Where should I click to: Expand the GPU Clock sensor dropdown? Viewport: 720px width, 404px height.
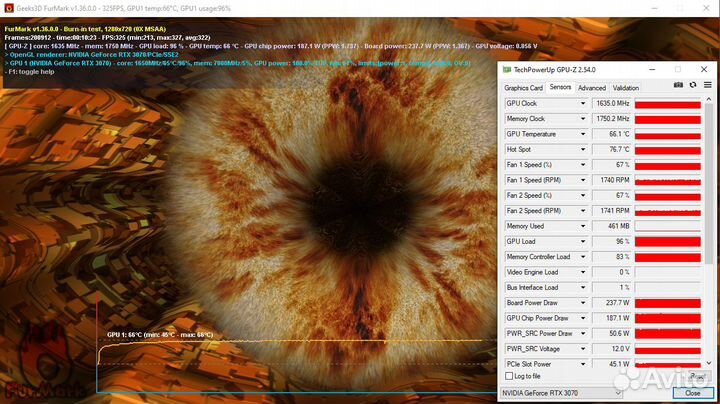pyautogui.click(x=584, y=103)
